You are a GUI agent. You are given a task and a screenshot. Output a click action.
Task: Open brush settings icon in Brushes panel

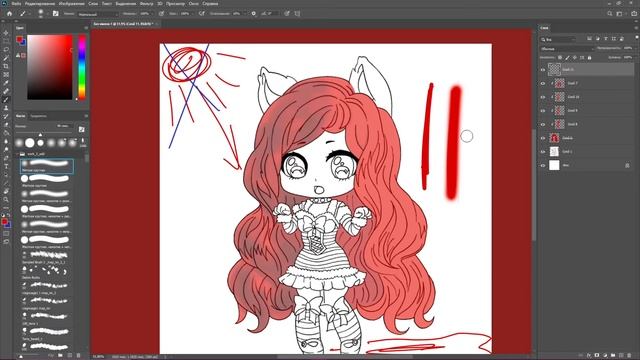(82, 129)
